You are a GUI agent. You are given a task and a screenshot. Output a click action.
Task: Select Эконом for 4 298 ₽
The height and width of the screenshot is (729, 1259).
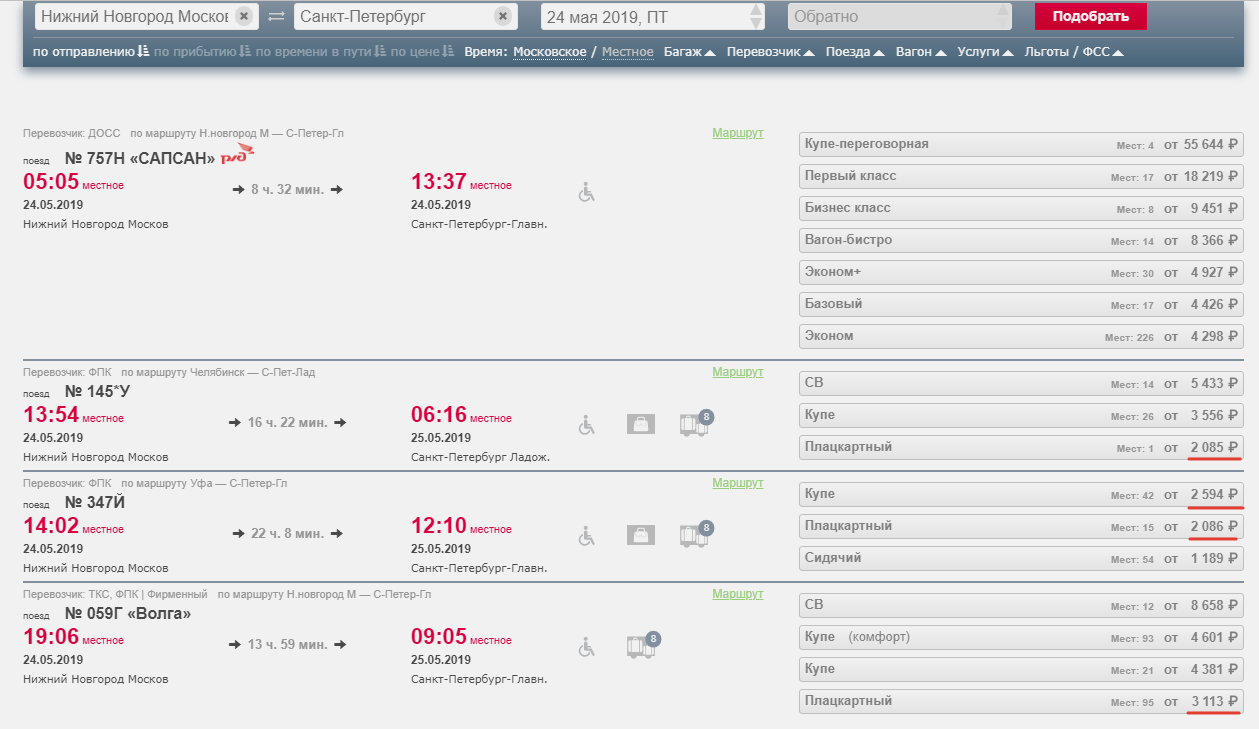pyautogui.click(x=1021, y=337)
